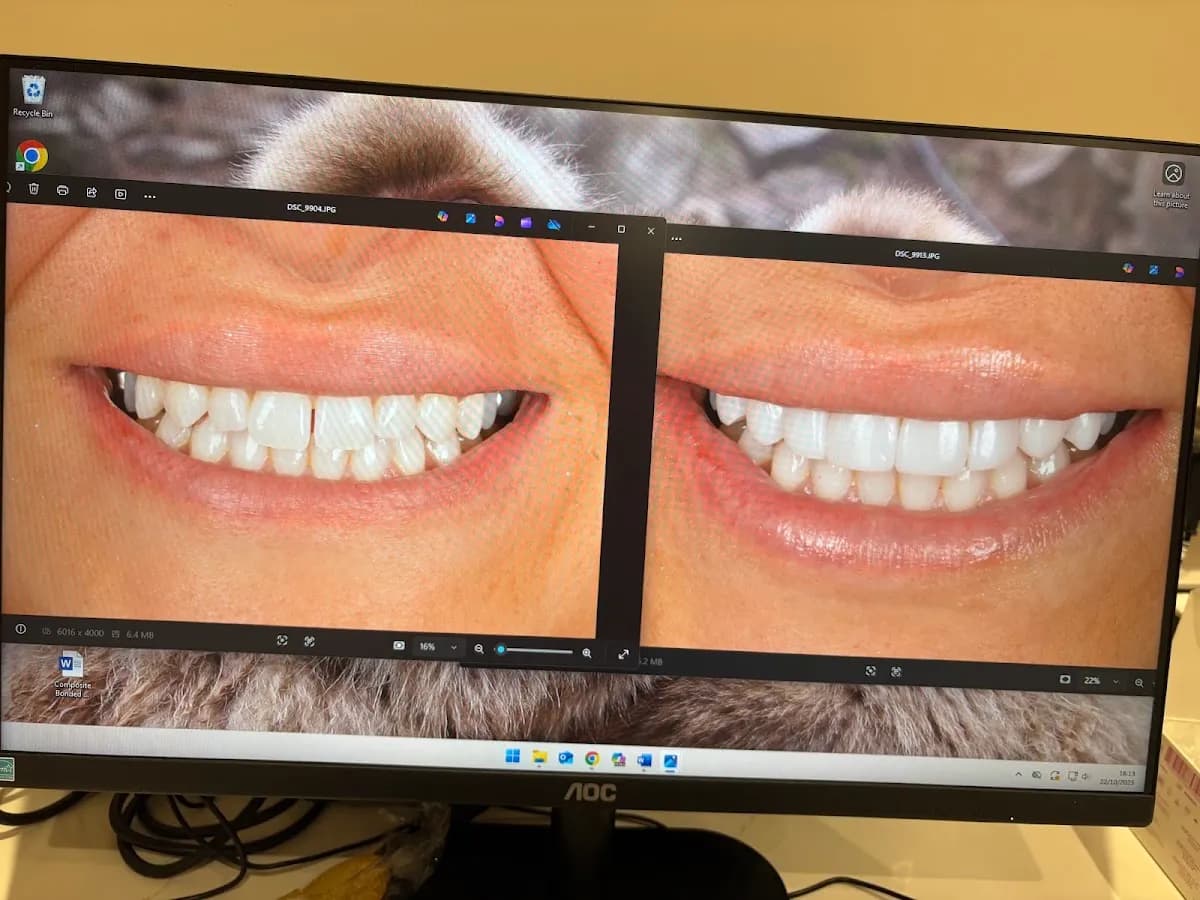The width and height of the screenshot is (1200, 900).
Task: Start slideshow in the DSC_9904 window
Action: tap(120, 194)
